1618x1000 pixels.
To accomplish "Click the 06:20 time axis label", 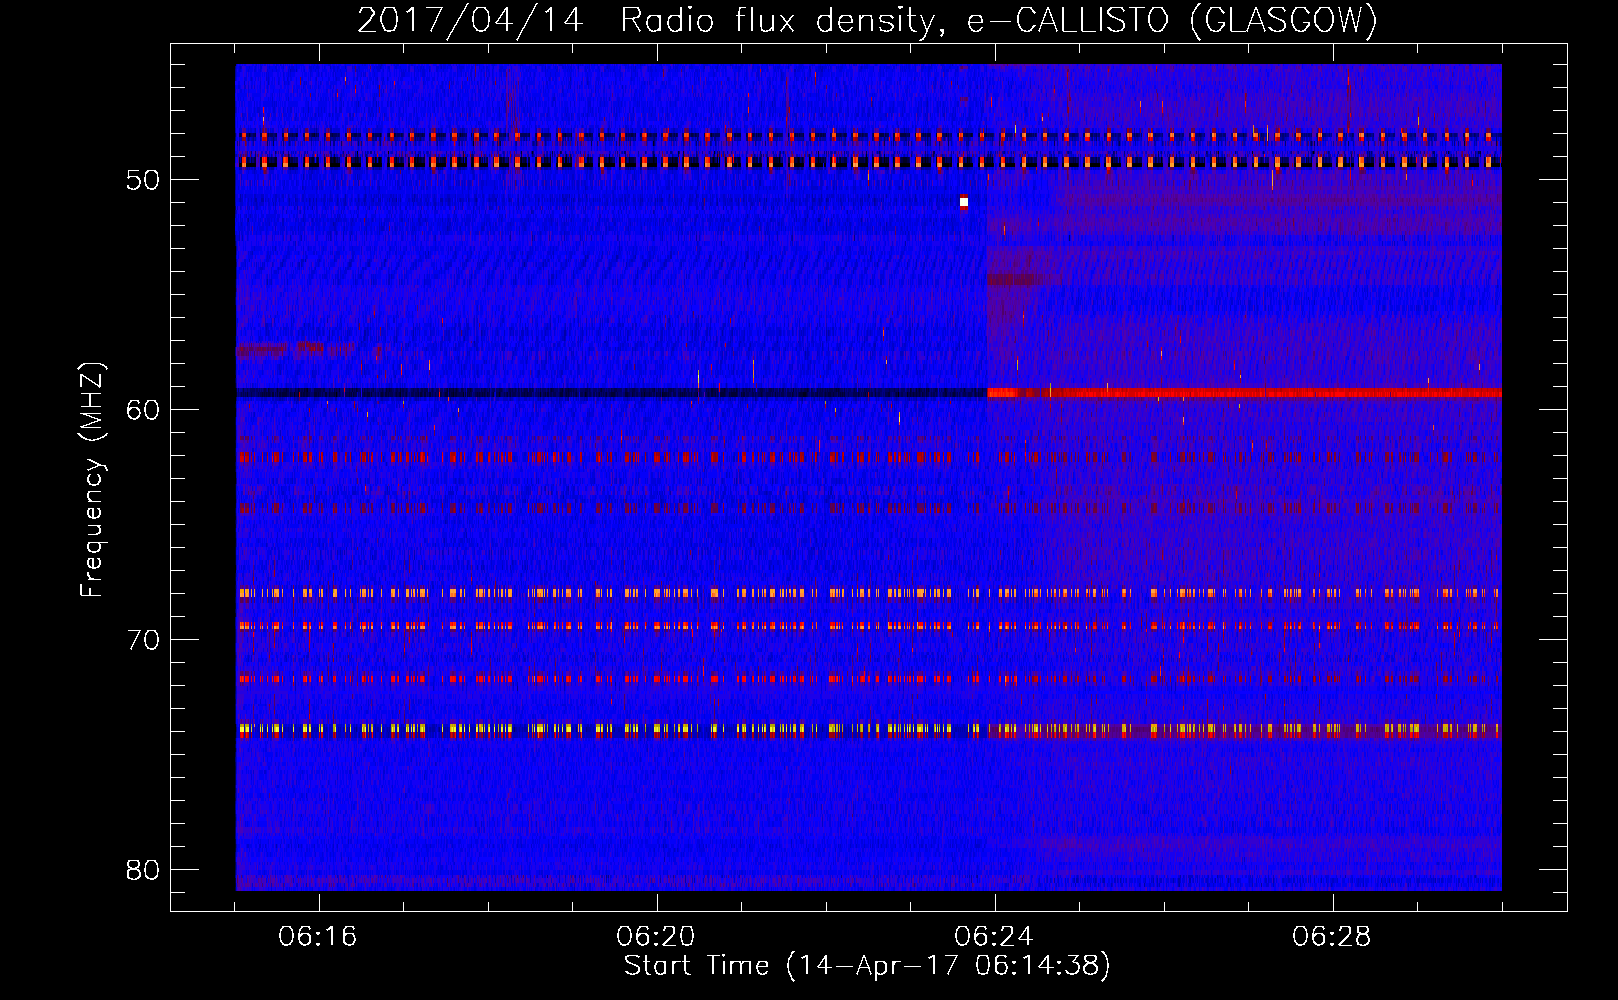I will point(657,937).
